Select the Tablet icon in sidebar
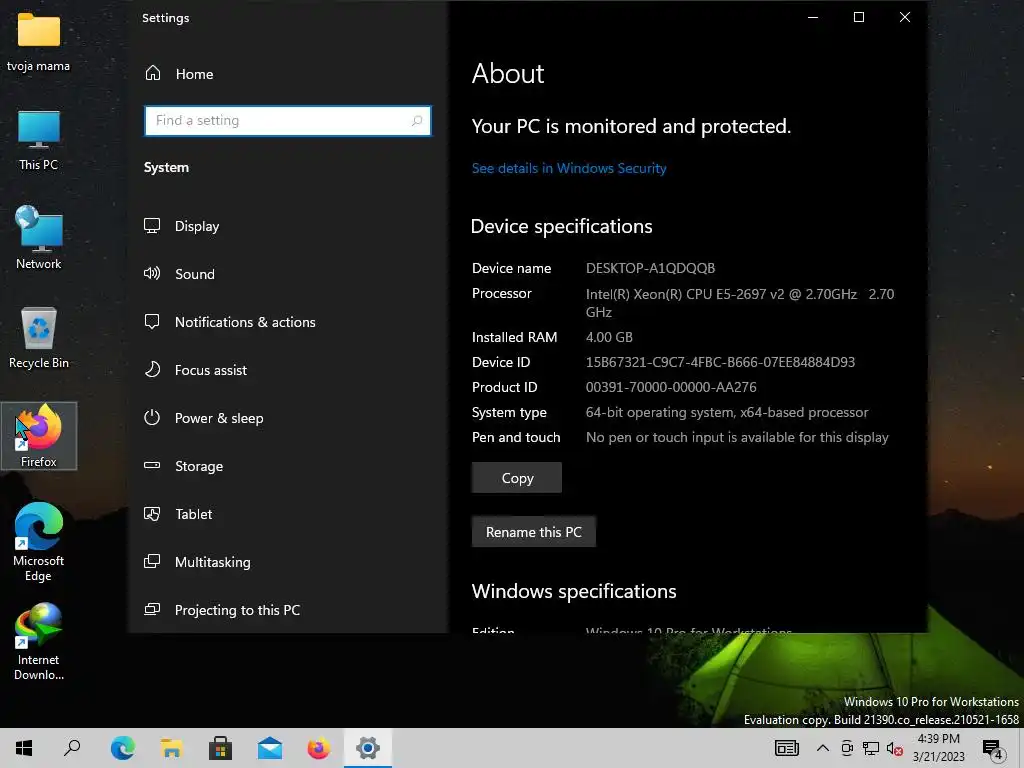The image size is (1024, 768). 152,514
